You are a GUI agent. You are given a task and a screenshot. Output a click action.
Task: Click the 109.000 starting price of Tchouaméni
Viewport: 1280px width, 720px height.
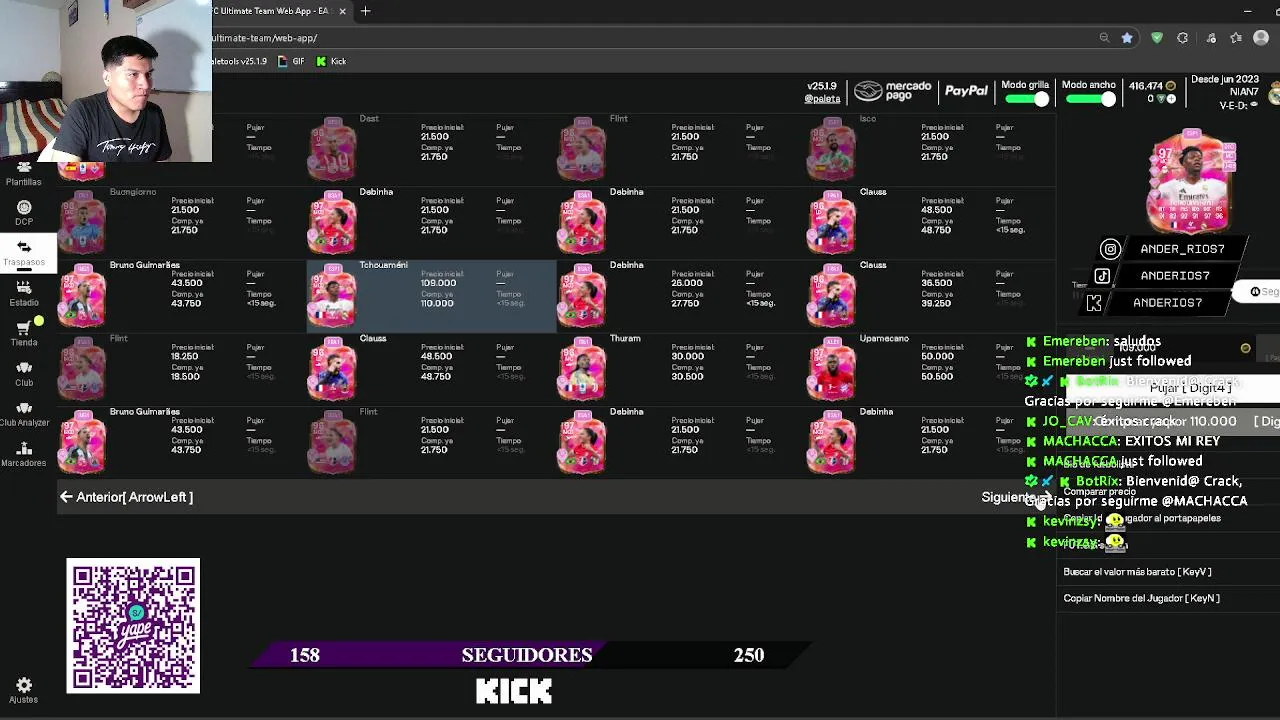pyautogui.click(x=438, y=283)
